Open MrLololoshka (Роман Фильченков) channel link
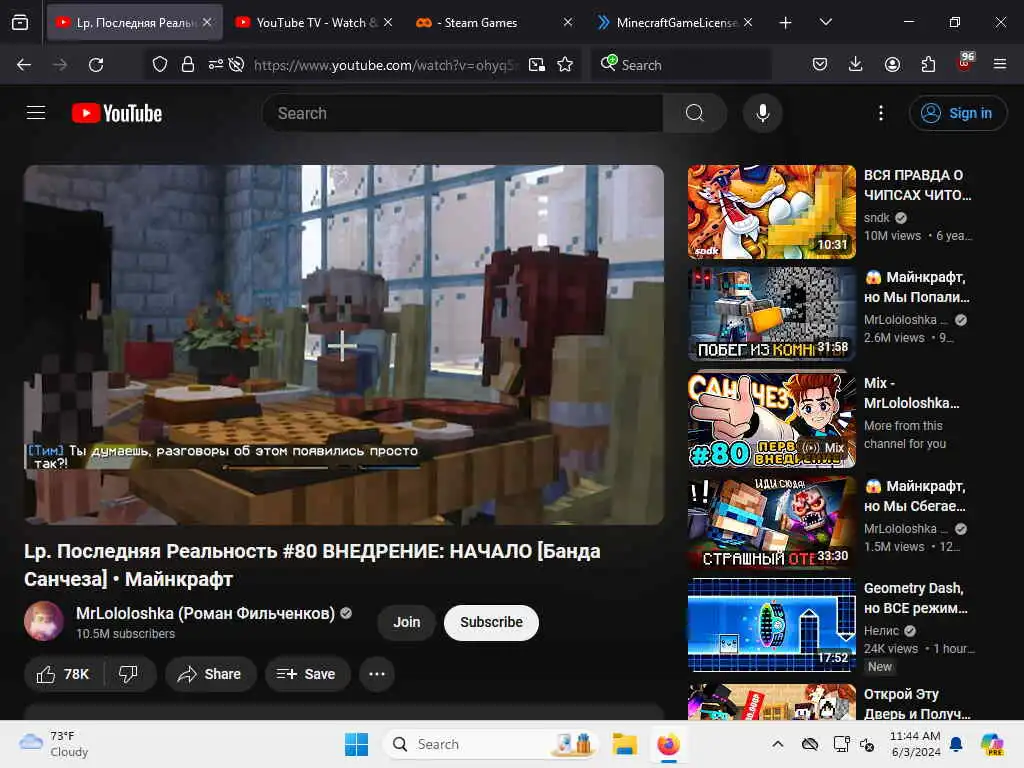This screenshot has width=1024, height=768. (x=205, y=613)
